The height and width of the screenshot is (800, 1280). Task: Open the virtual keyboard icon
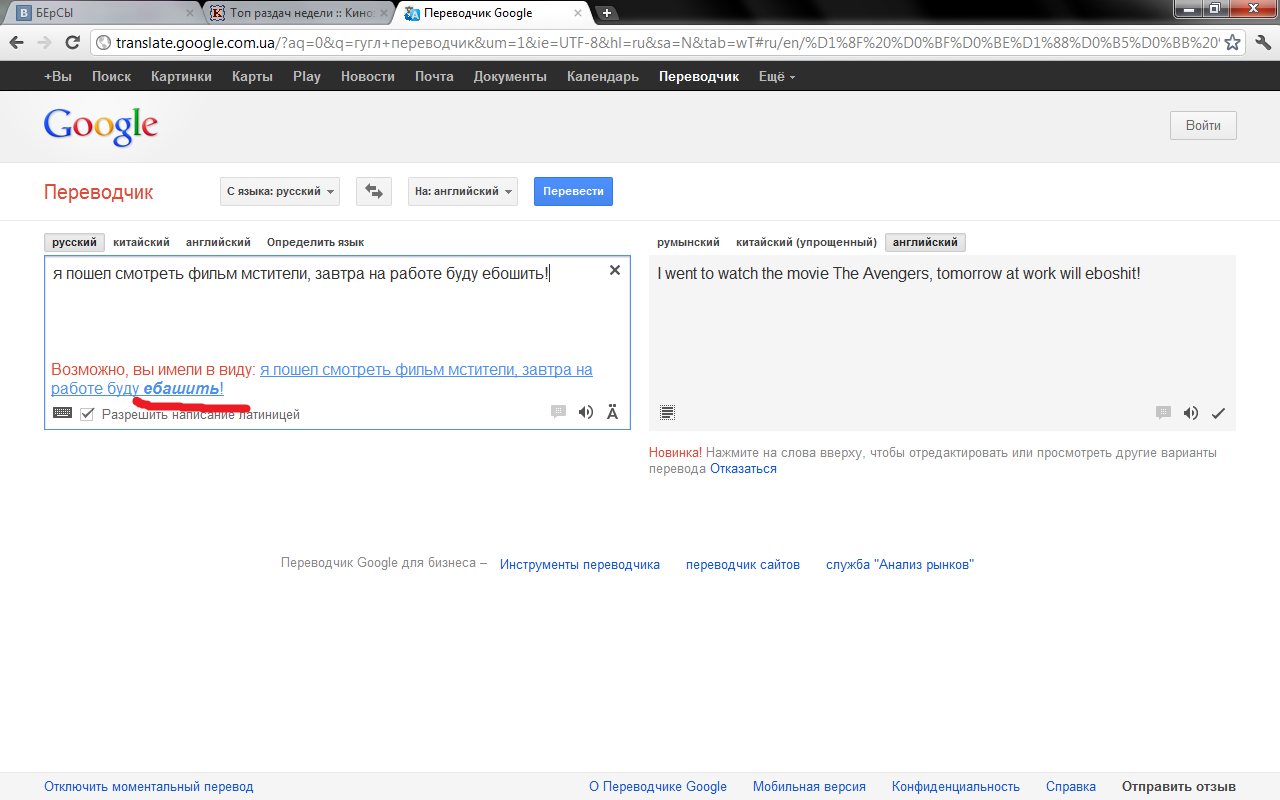[62, 413]
